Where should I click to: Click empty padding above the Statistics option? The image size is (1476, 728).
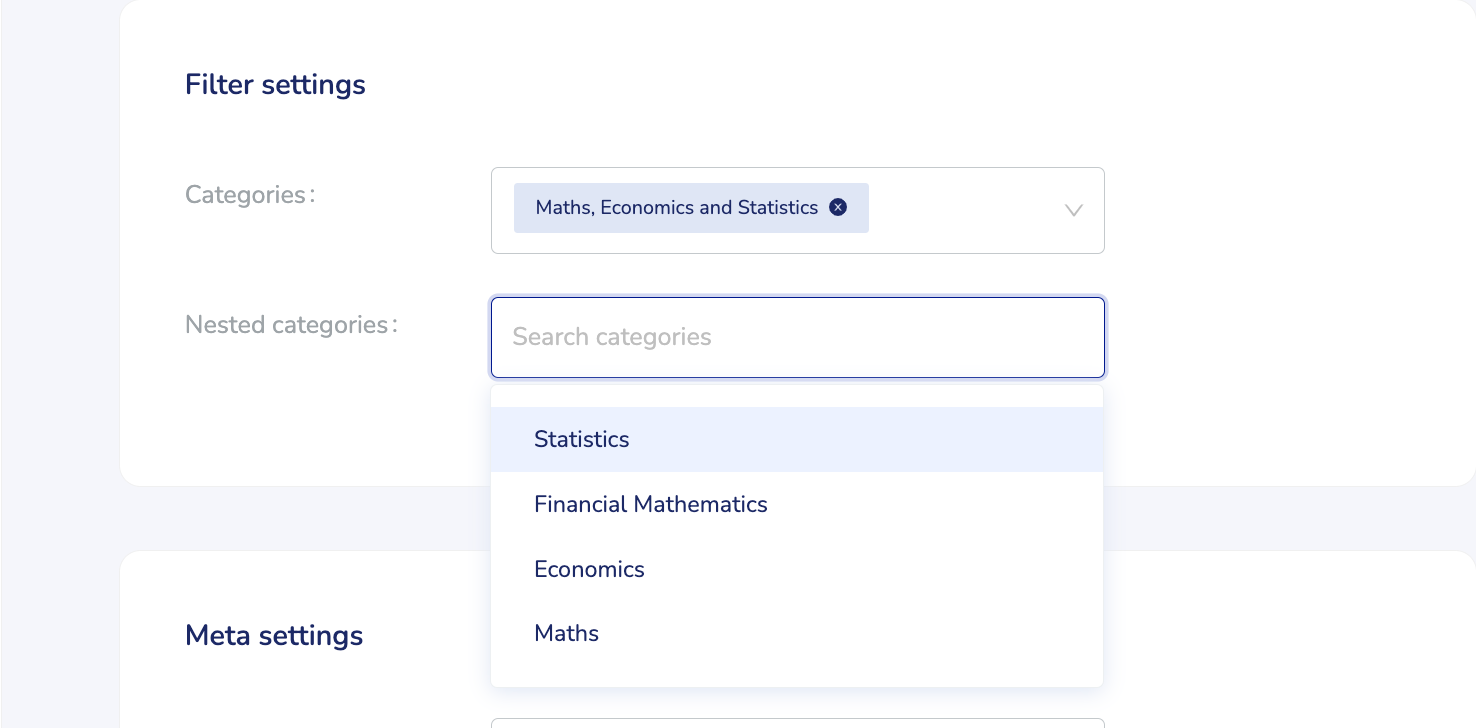797,396
